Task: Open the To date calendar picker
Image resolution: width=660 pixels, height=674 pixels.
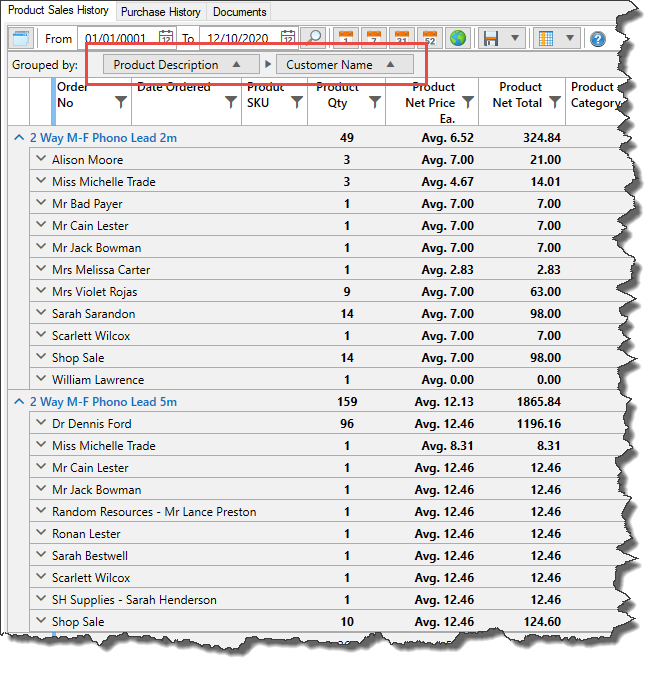Action: (x=288, y=38)
